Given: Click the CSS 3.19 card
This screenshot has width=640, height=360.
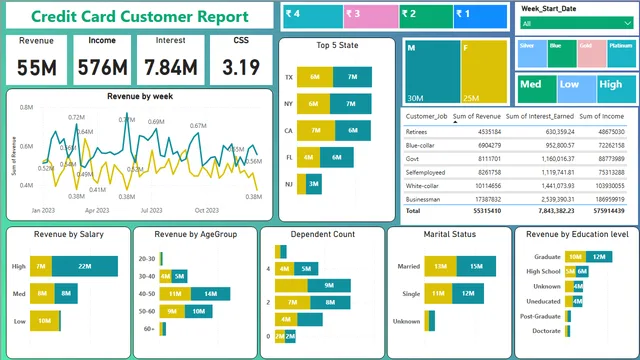Looking at the screenshot, I should (x=241, y=60).
